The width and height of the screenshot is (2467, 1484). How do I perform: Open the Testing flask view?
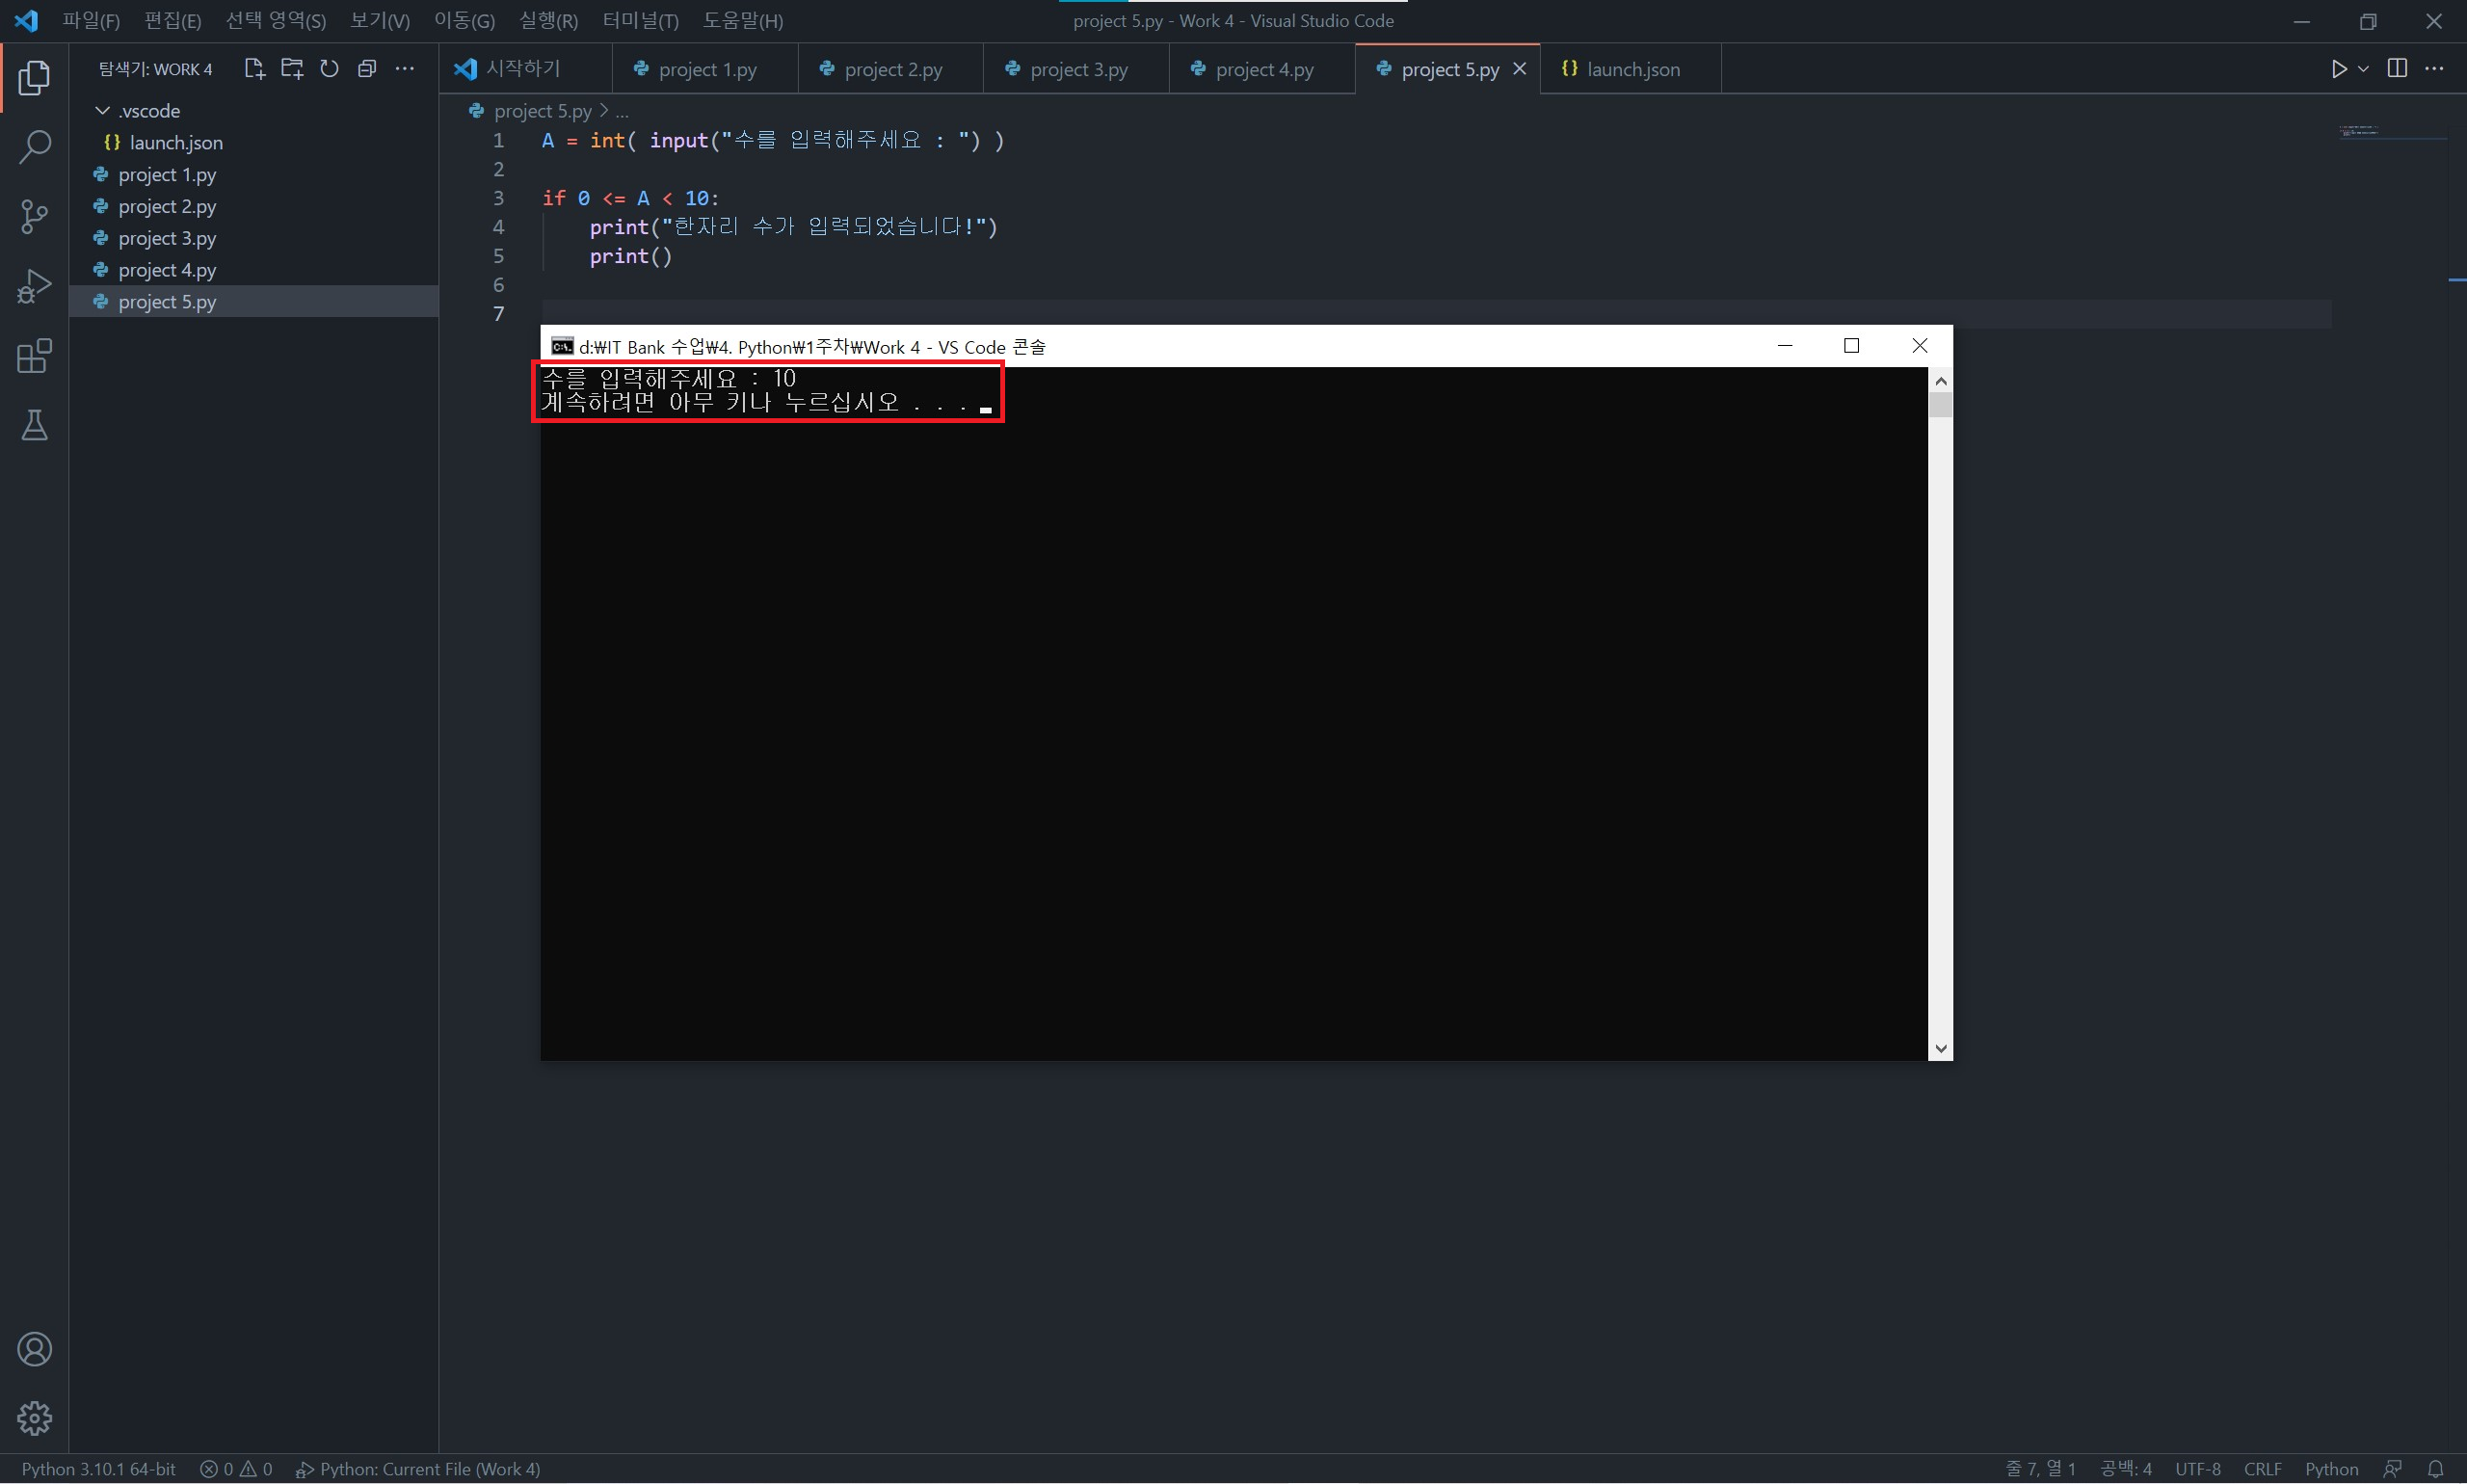click(34, 426)
